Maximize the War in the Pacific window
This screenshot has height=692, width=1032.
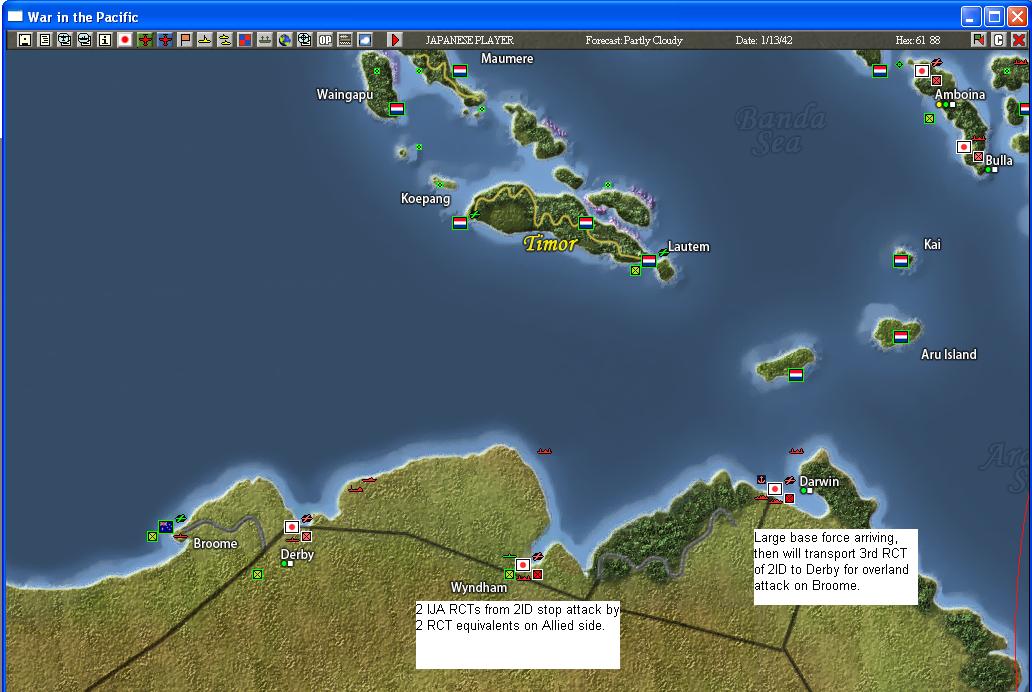pos(994,16)
